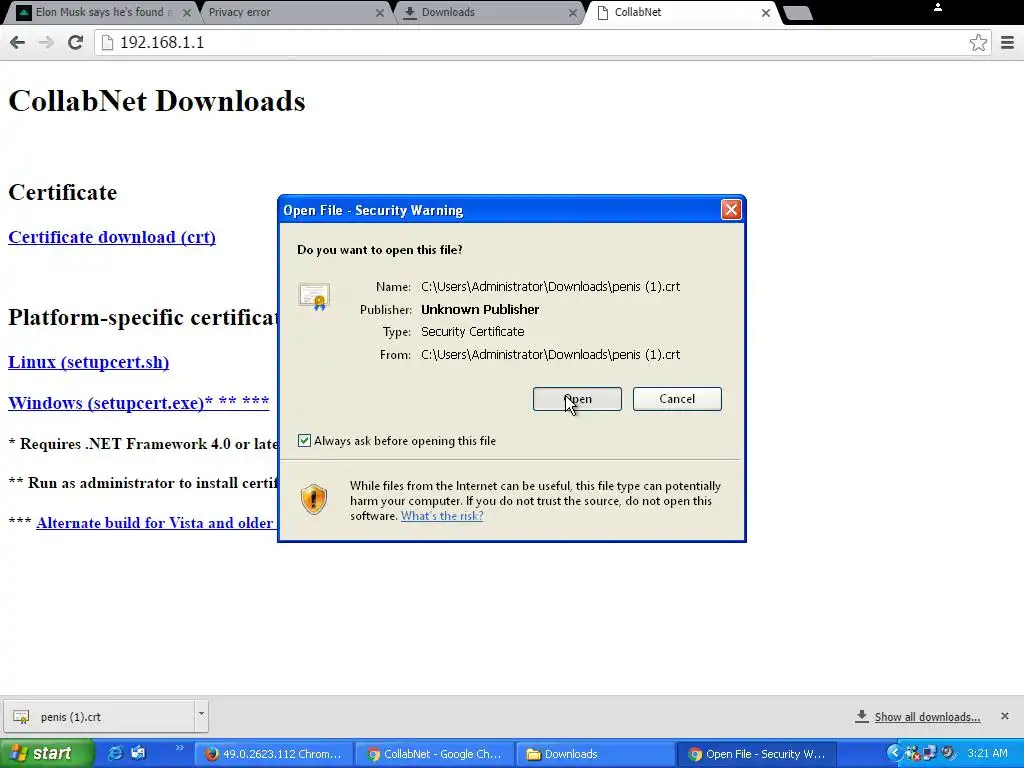Close the Open File Security Warning dialog
Screen dimensions: 1024x768
click(731, 210)
